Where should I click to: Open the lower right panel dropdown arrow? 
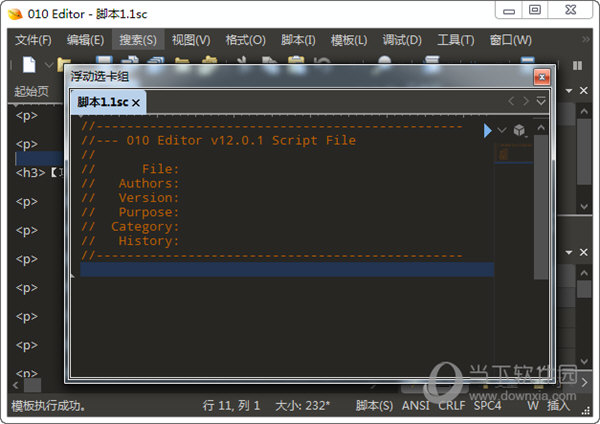coord(569,253)
